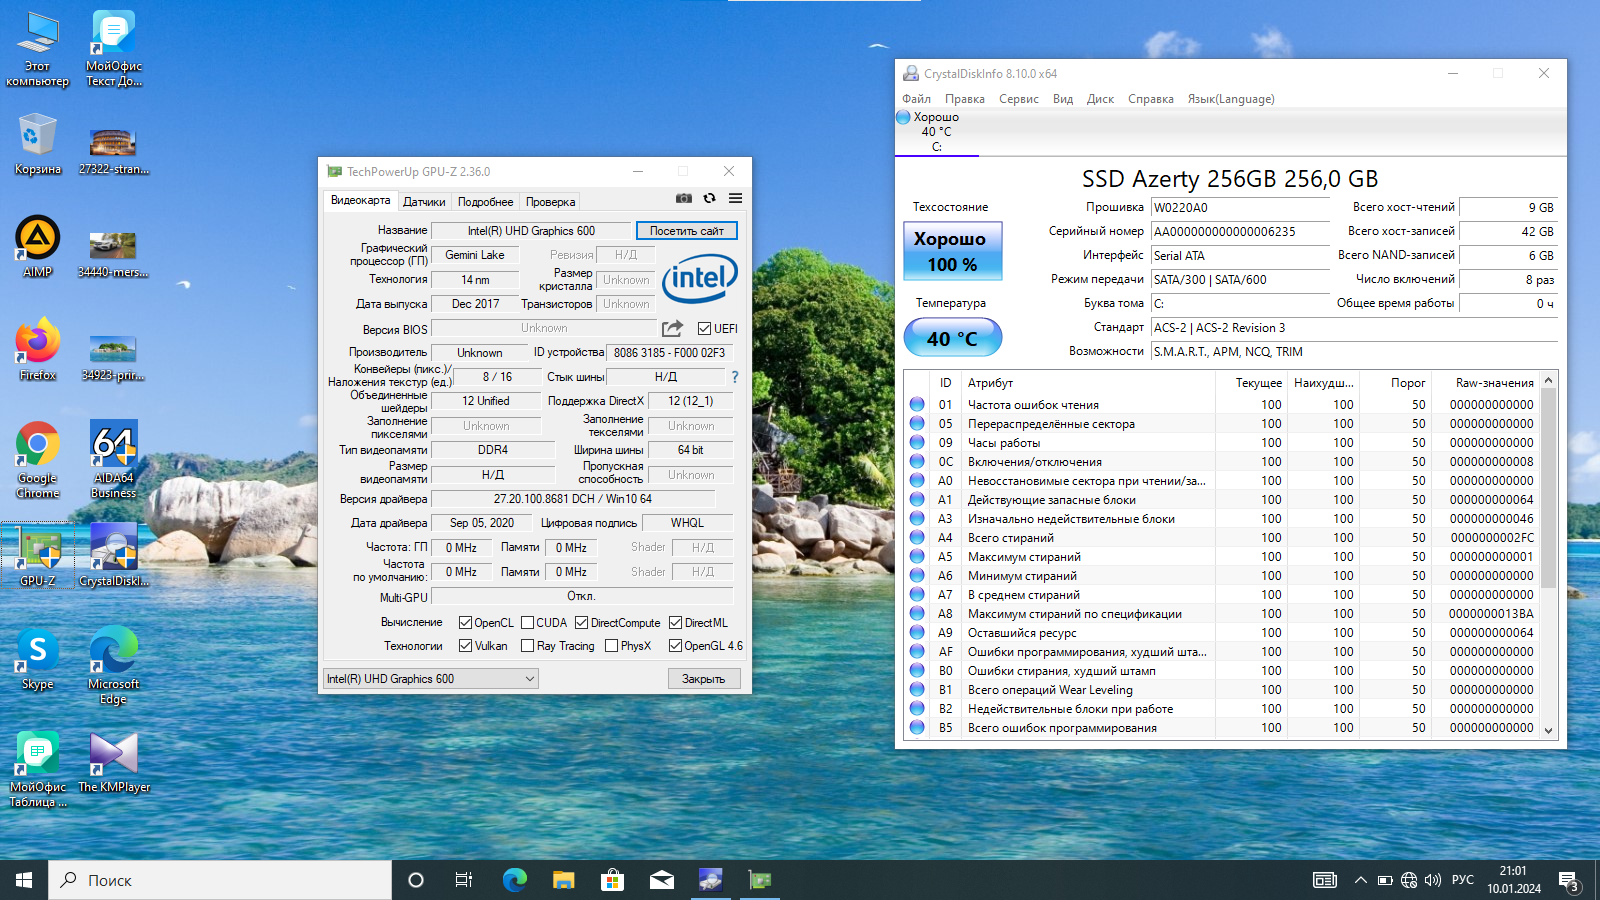This screenshot has height=900, width=1600.
Task: Open Task View on the taskbar
Action: [464, 880]
